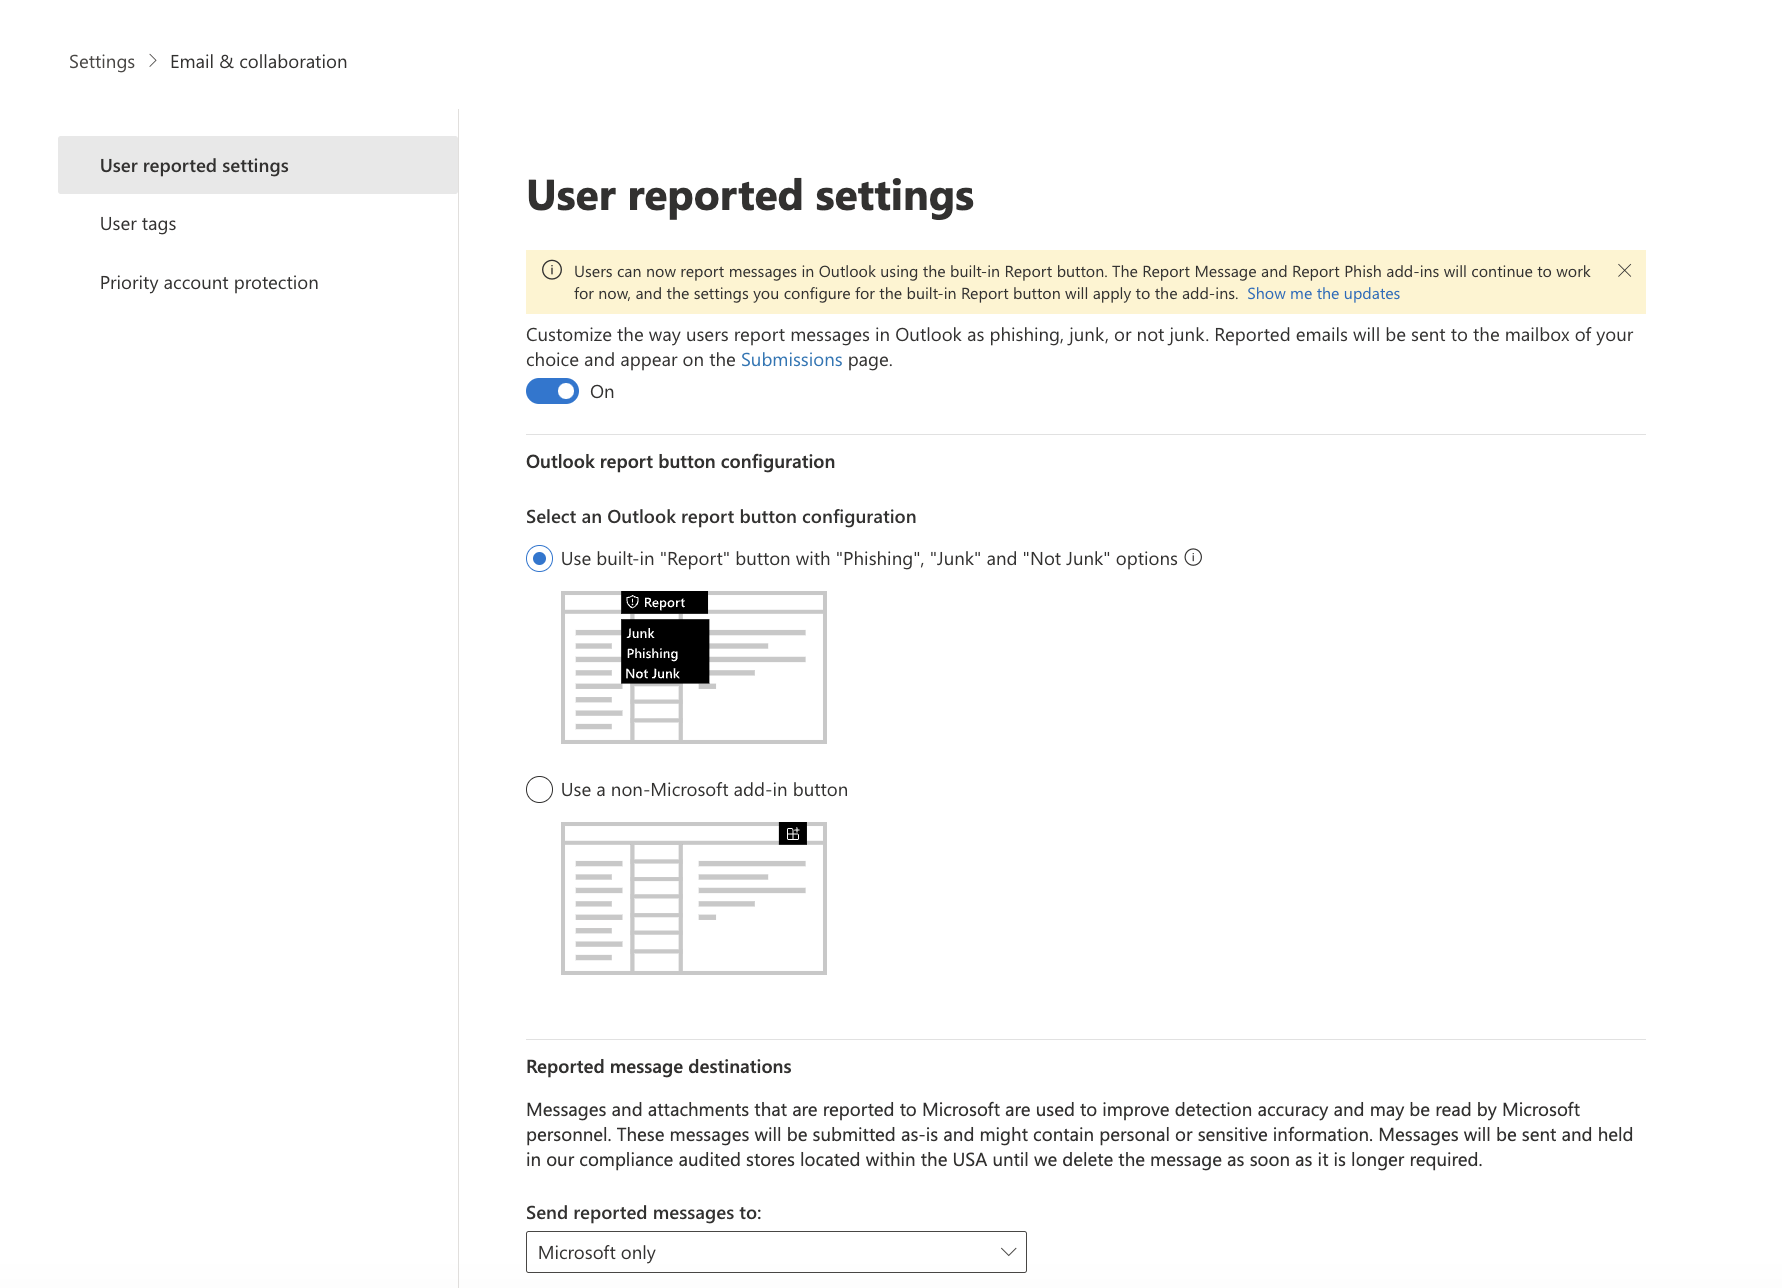
Task: Open Show me the updates link
Action: (x=1322, y=294)
